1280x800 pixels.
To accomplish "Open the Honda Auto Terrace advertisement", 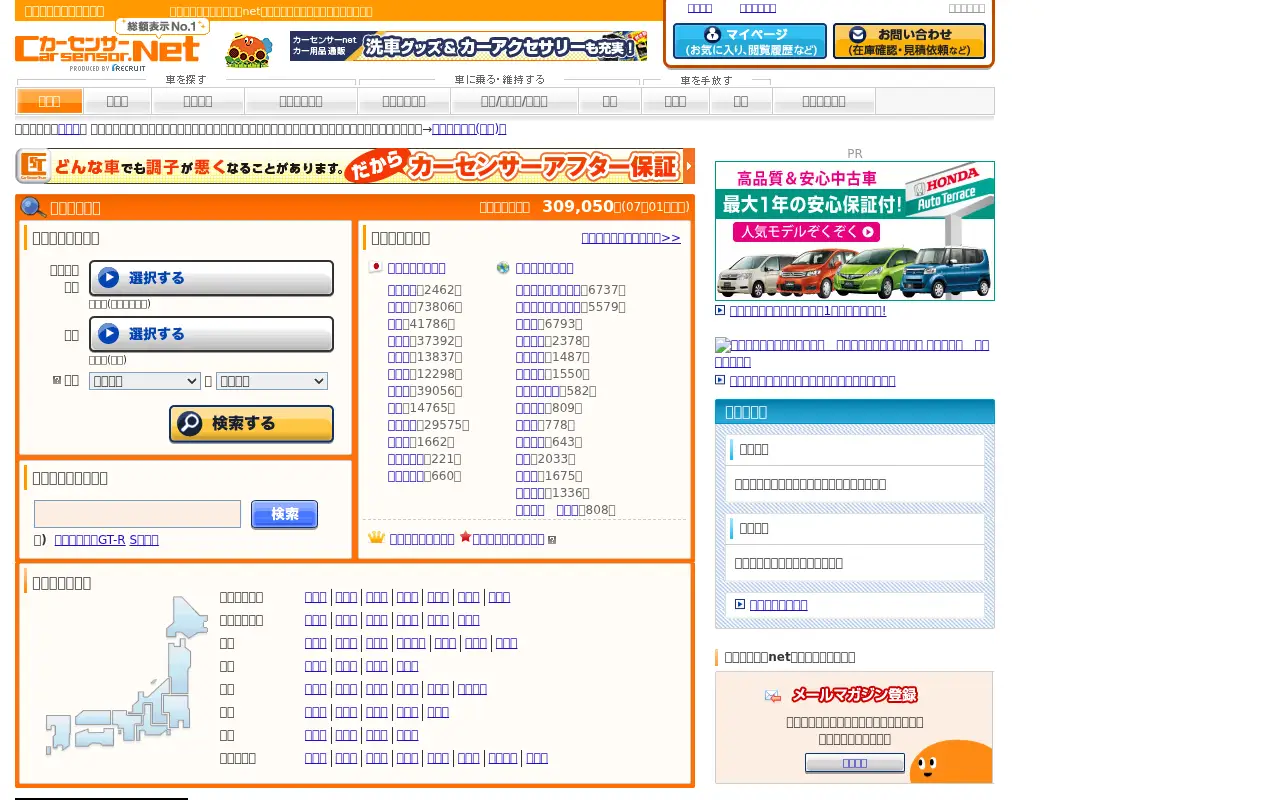I will [855, 231].
